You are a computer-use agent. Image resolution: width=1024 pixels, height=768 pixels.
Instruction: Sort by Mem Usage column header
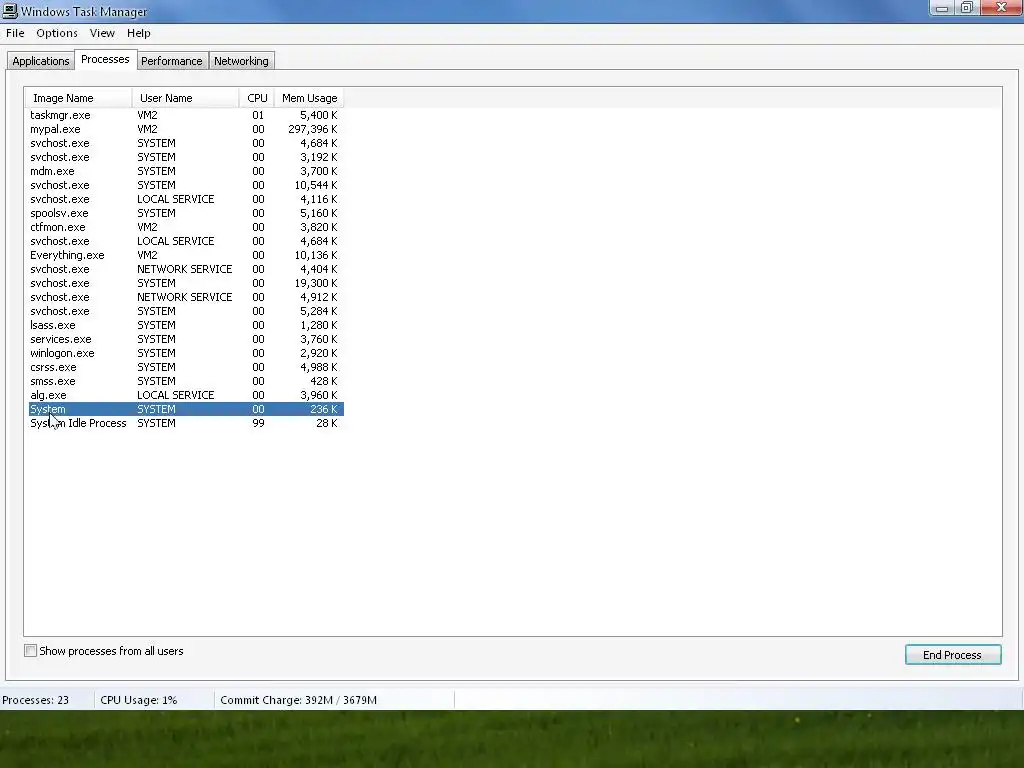(x=310, y=98)
